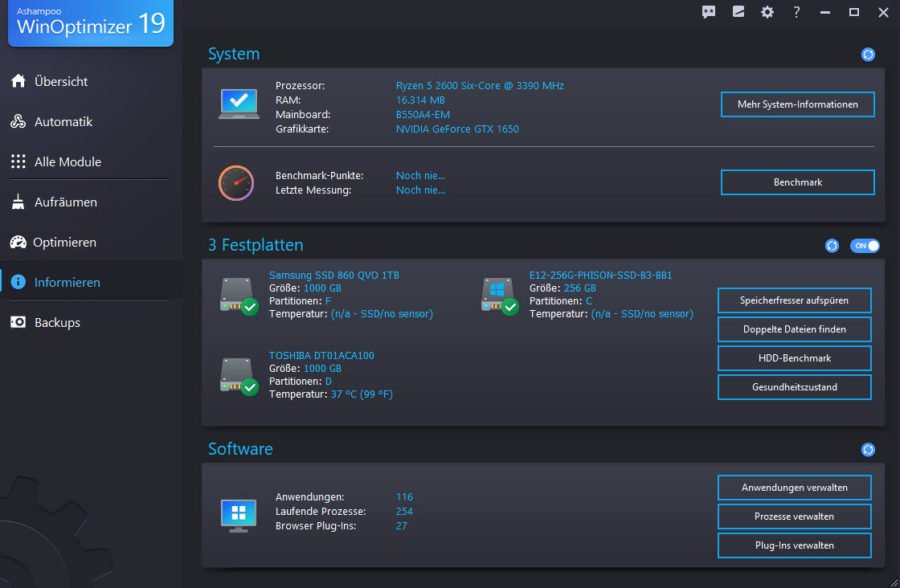This screenshot has height=588, width=900.
Task: Refresh the System information panel
Action: pyautogui.click(x=867, y=54)
